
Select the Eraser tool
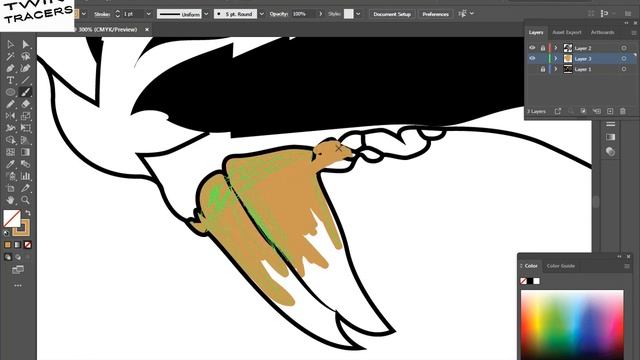(x=25, y=104)
